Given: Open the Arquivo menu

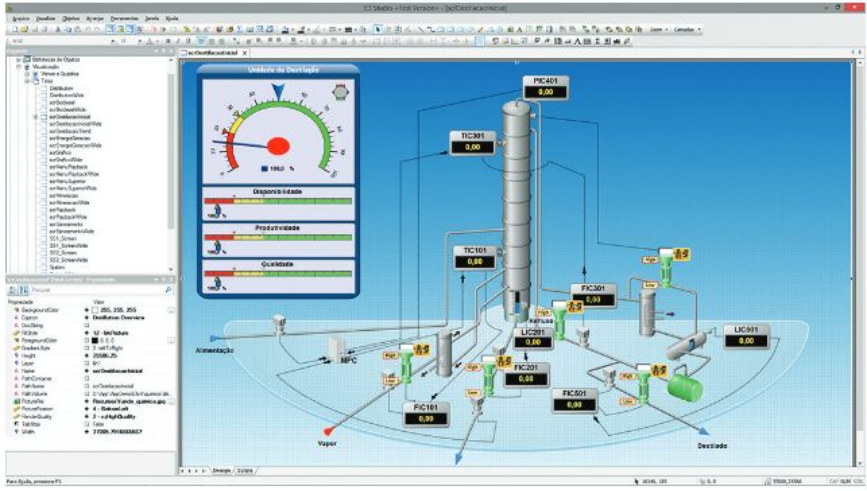Looking at the screenshot, I should [20, 18].
